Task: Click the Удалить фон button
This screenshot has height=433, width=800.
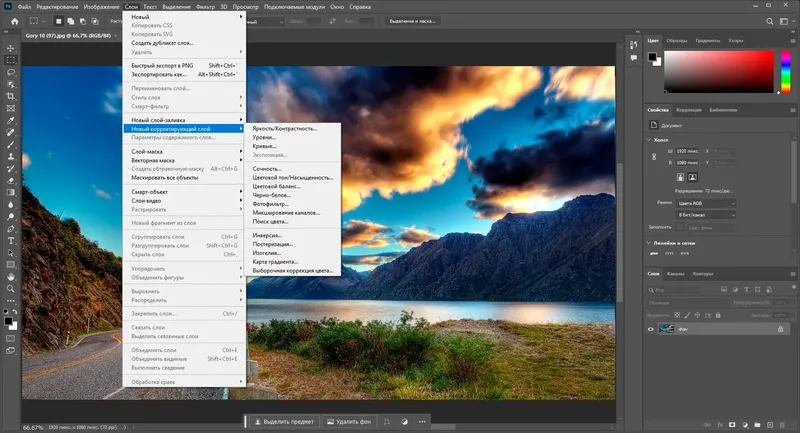Action: coord(349,421)
